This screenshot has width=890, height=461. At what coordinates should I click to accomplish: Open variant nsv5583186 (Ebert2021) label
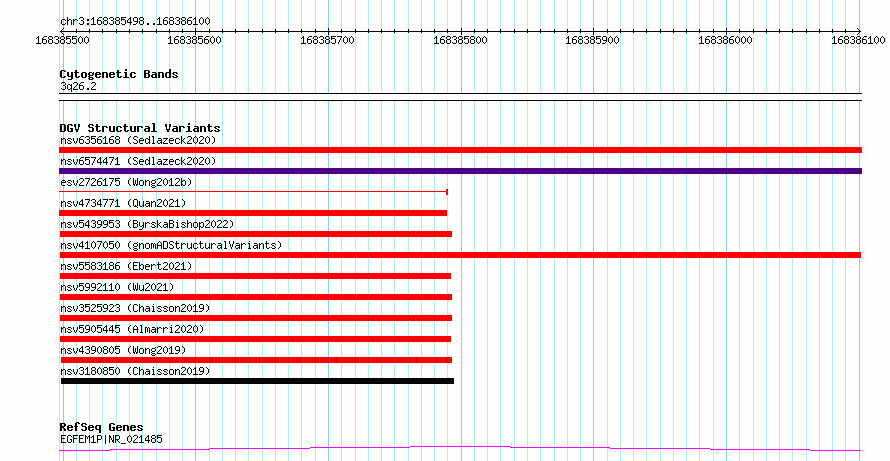126,266
